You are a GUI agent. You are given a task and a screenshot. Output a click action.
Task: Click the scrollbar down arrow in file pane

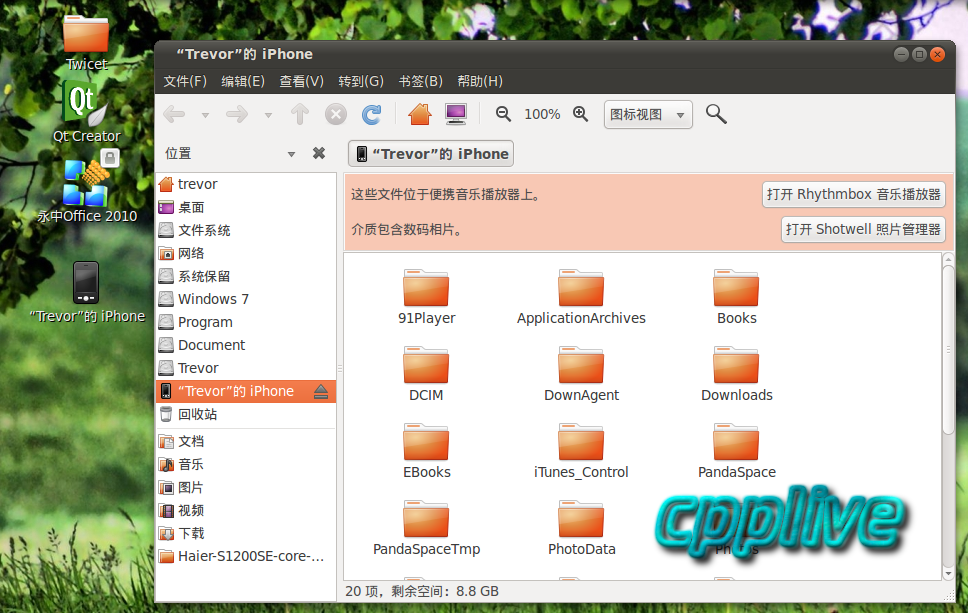tap(948, 573)
